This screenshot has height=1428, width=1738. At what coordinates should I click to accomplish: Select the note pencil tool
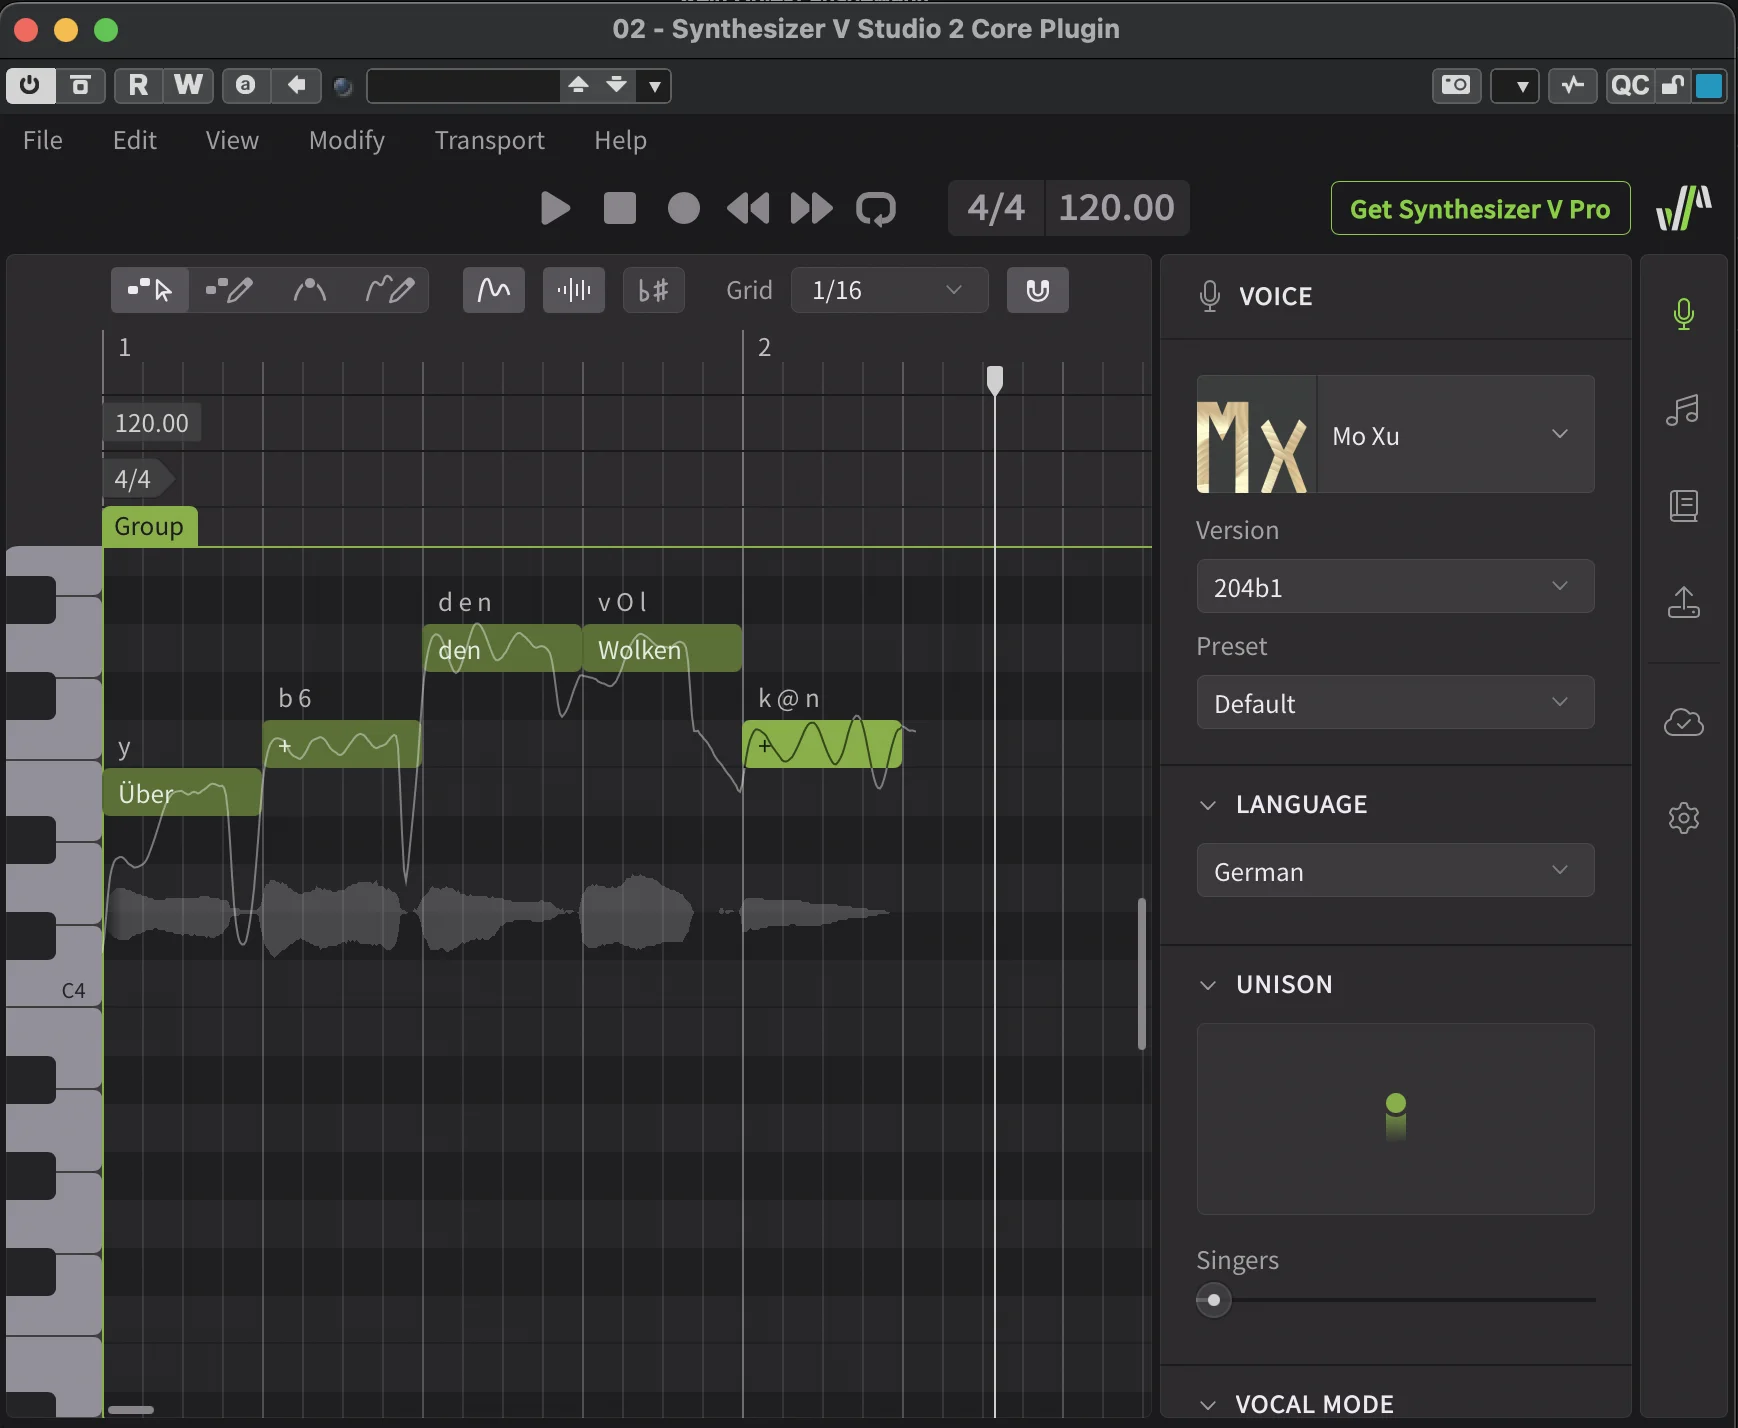pos(229,290)
